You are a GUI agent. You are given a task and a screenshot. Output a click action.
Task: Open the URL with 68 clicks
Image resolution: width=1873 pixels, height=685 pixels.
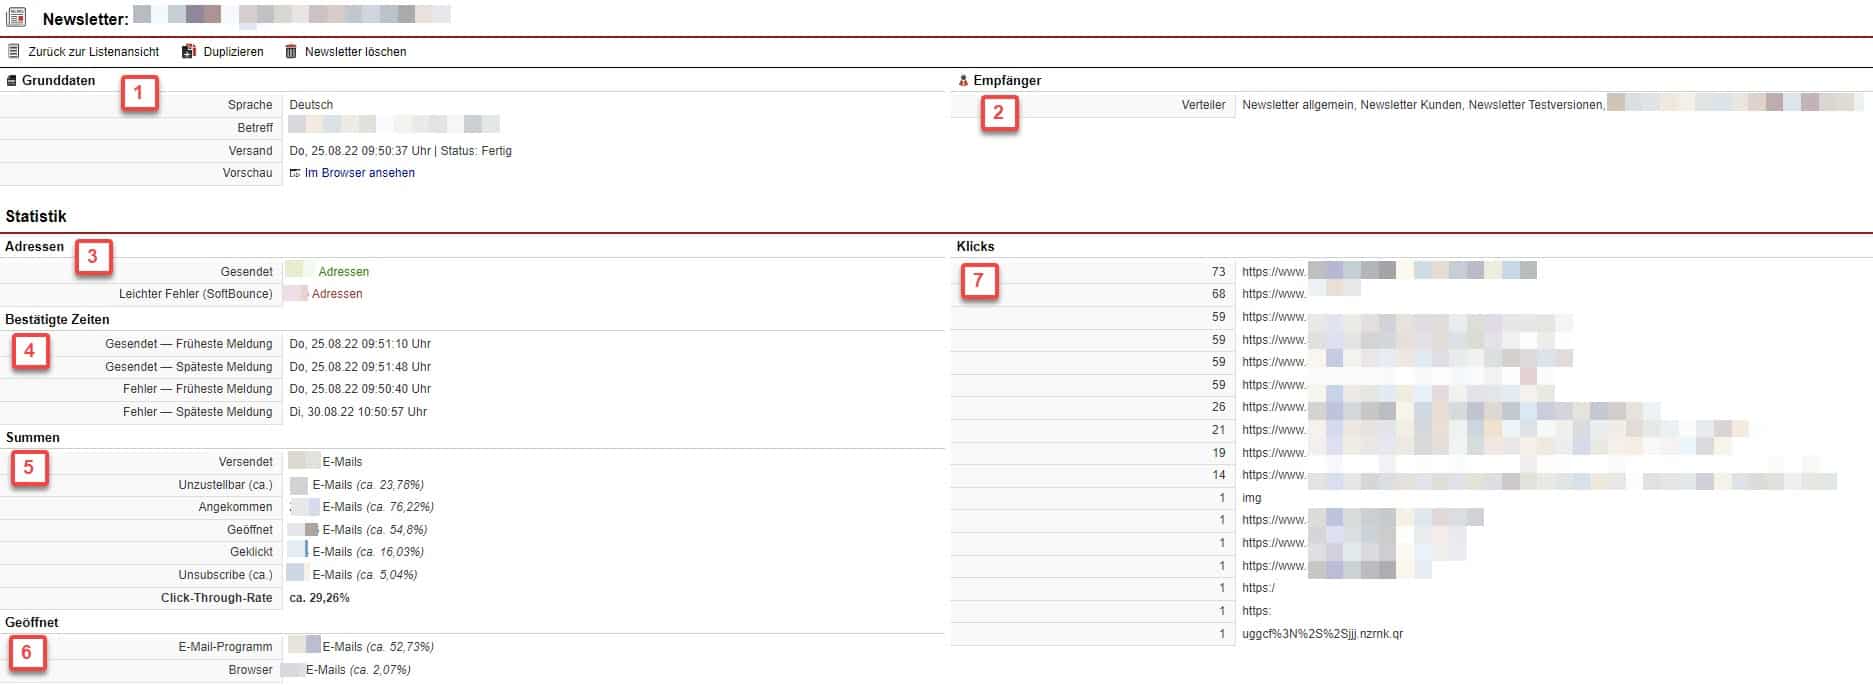(1300, 294)
